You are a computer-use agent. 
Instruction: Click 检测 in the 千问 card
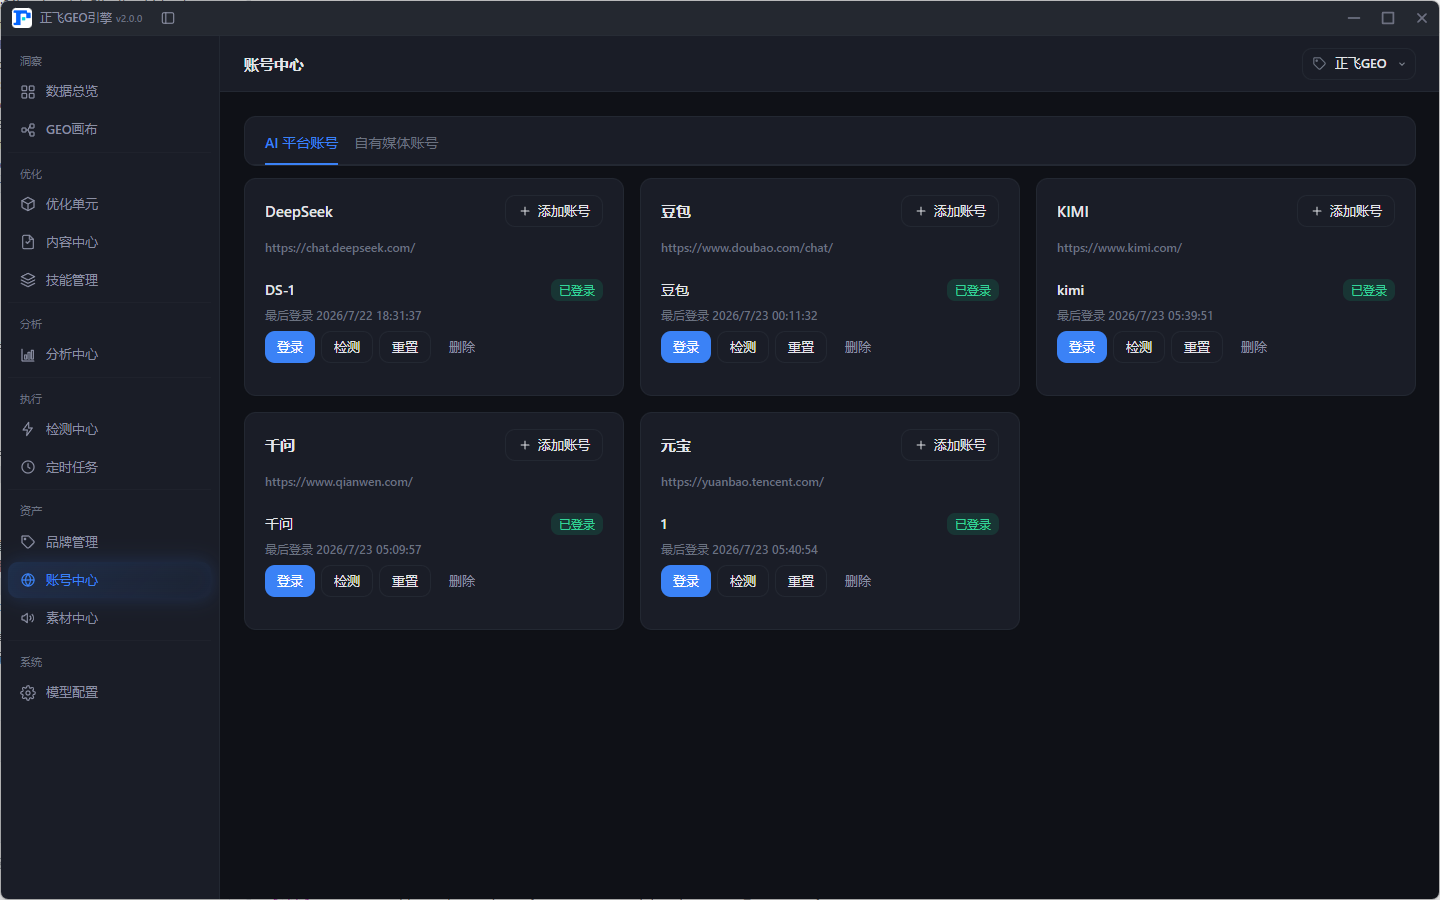(x=347, y=581)
